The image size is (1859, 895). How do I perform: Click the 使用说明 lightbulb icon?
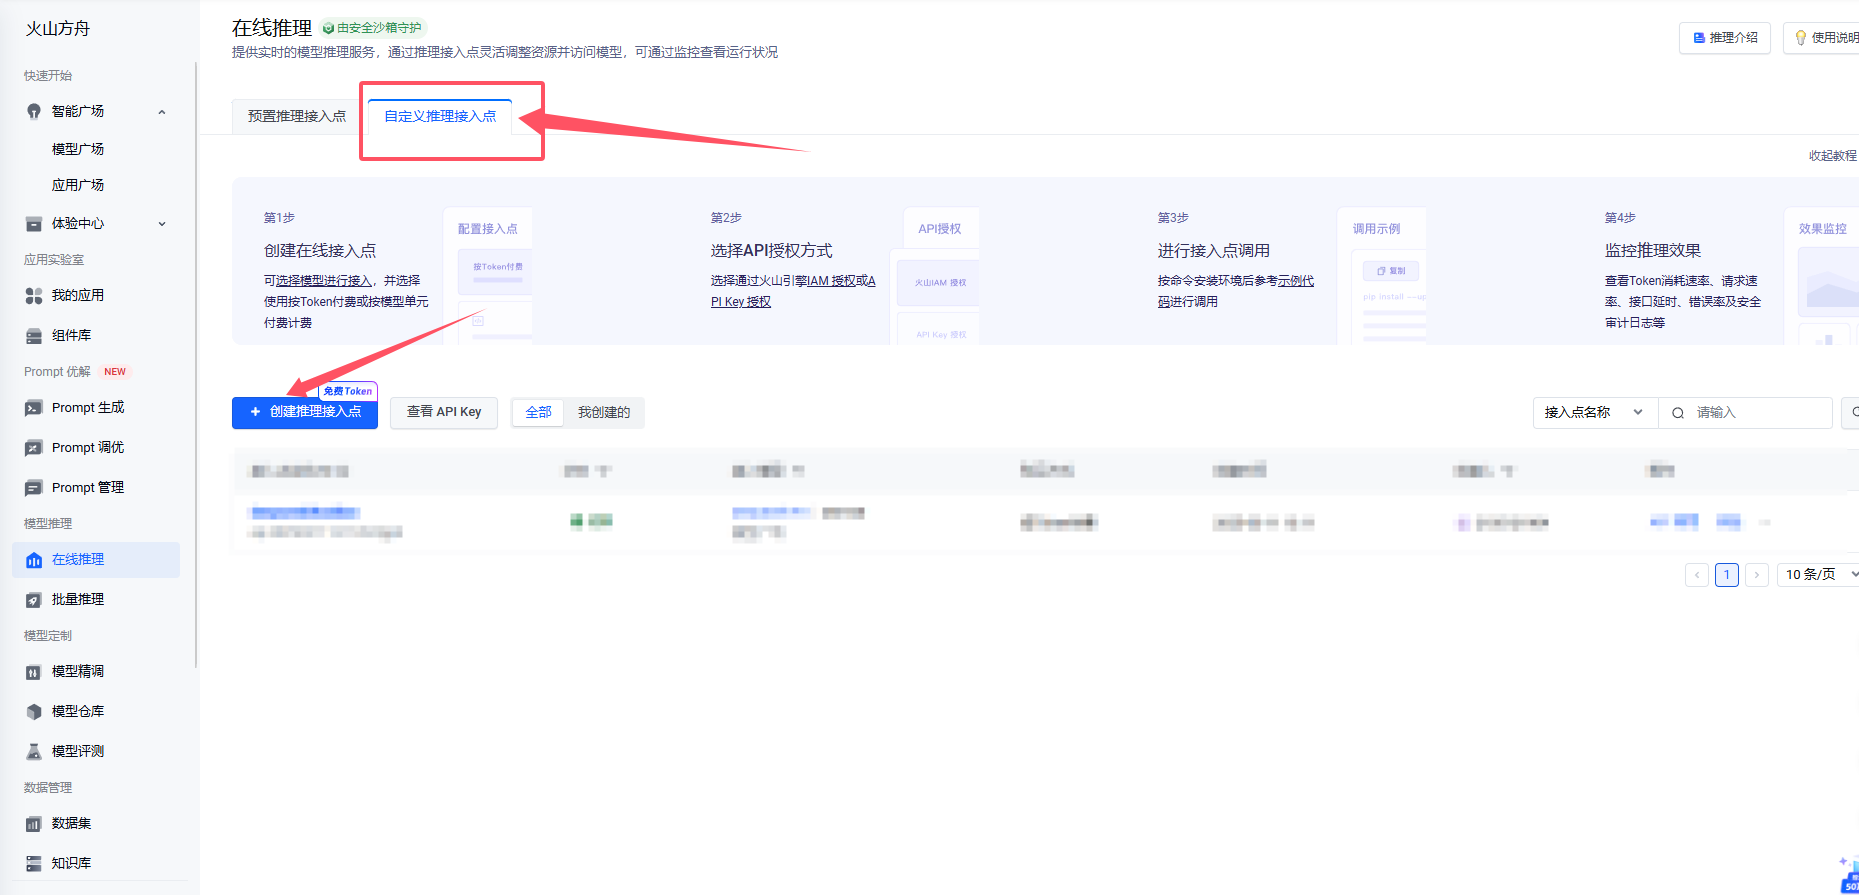tap(1801, 38)
